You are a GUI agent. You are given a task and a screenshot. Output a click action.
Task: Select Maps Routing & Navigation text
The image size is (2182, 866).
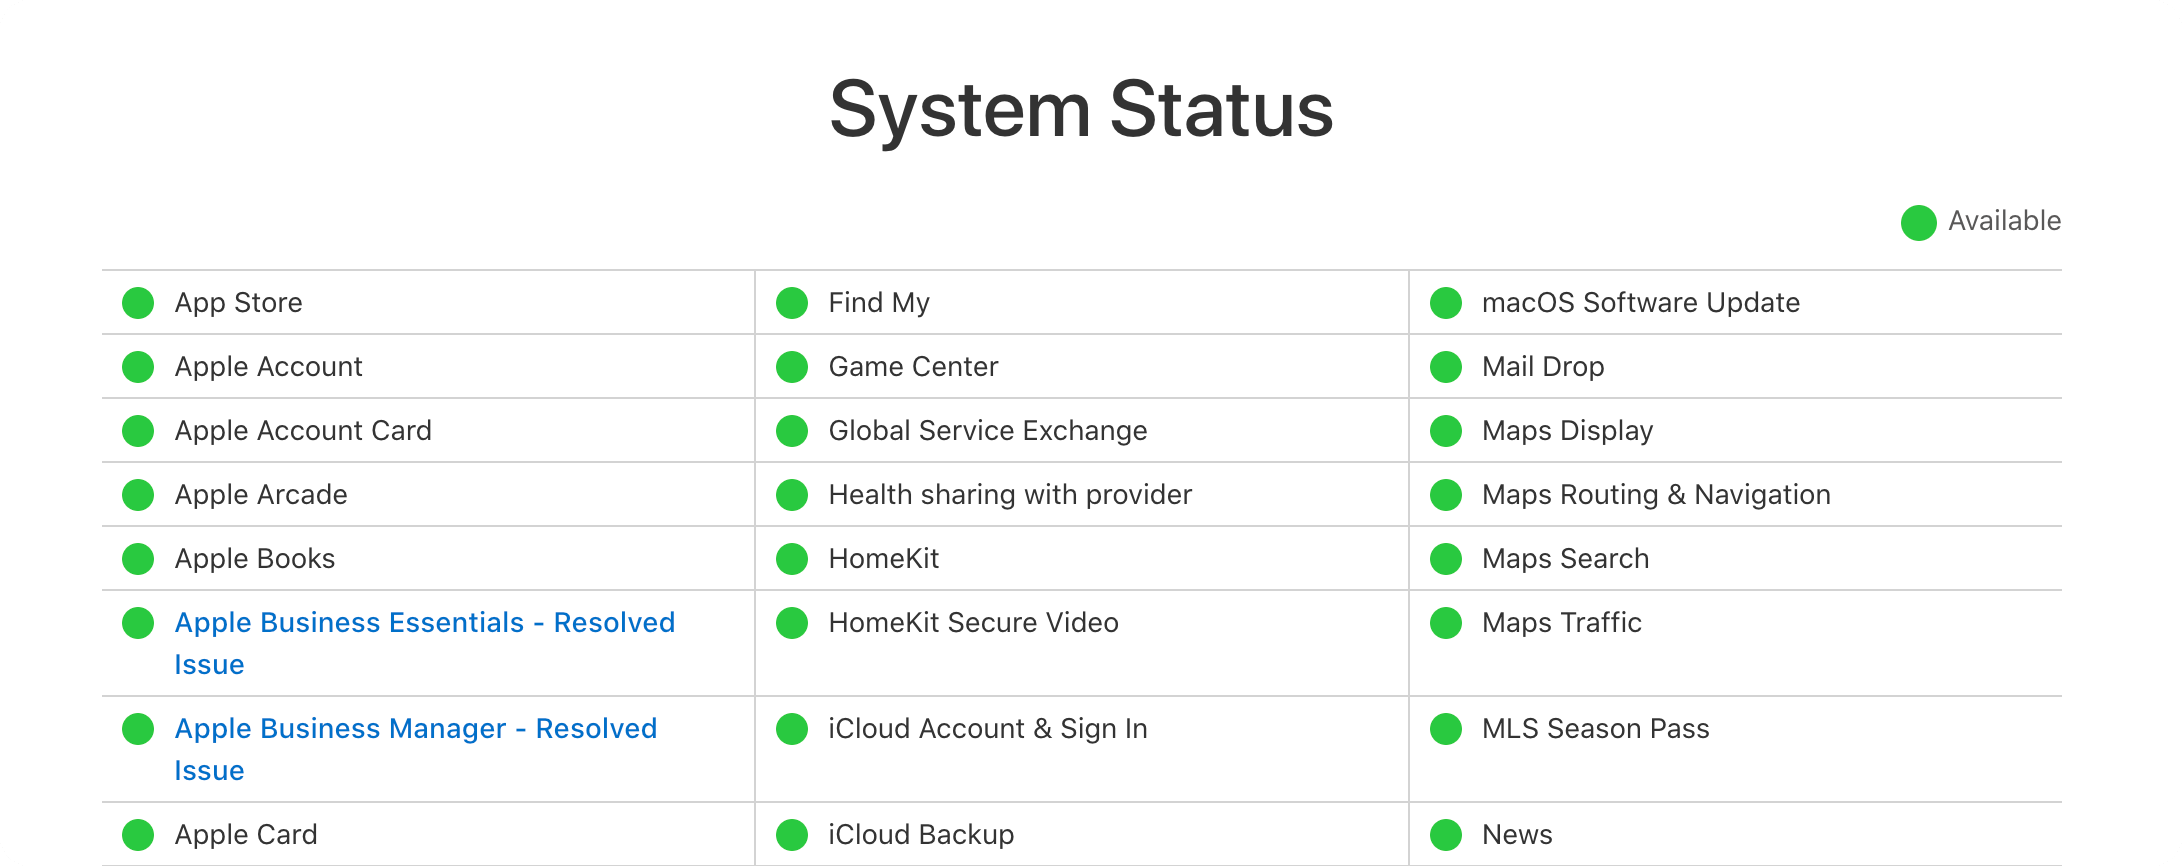1656,495
